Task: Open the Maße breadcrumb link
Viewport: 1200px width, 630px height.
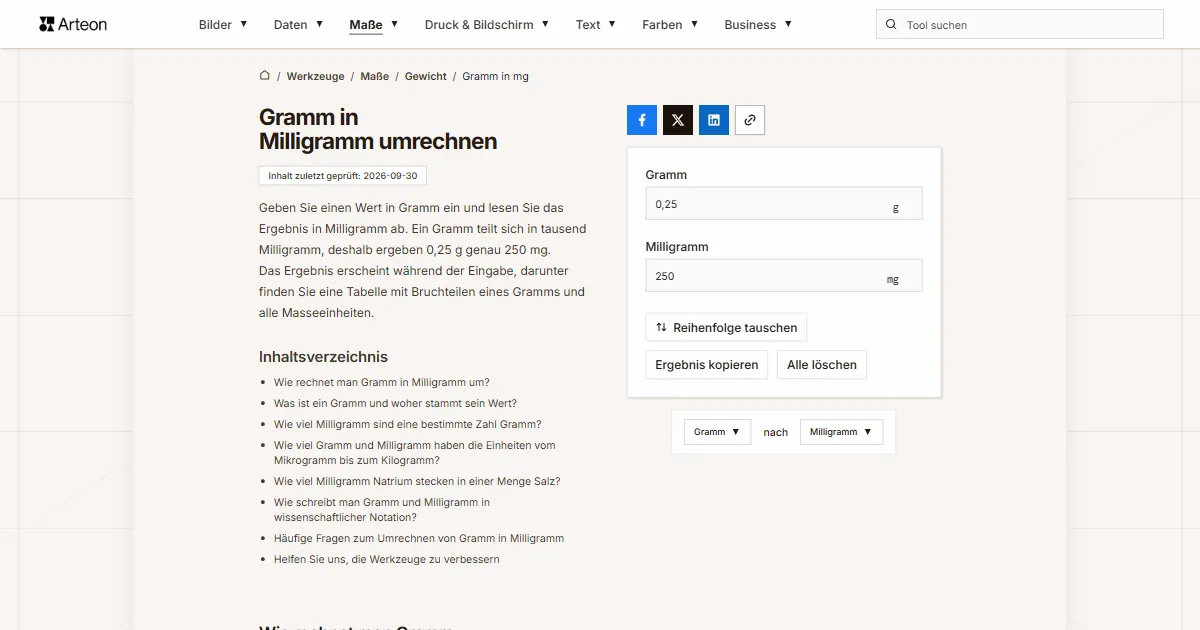Action: pyautogui.click(x=375, y=76)
